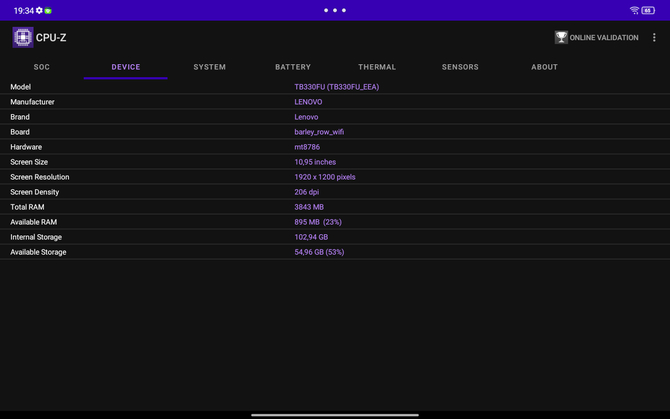670x419 pixels.
Task: Click the 54,96 GB (53%) value
Action: (x=319, y=252)
